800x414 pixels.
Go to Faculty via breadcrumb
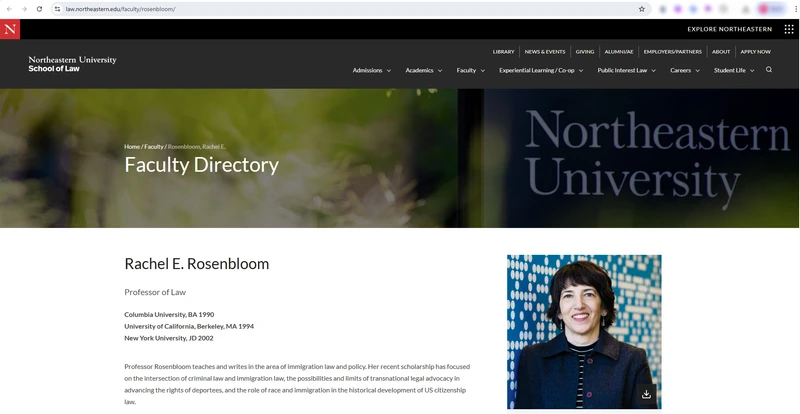click(154, 147)
